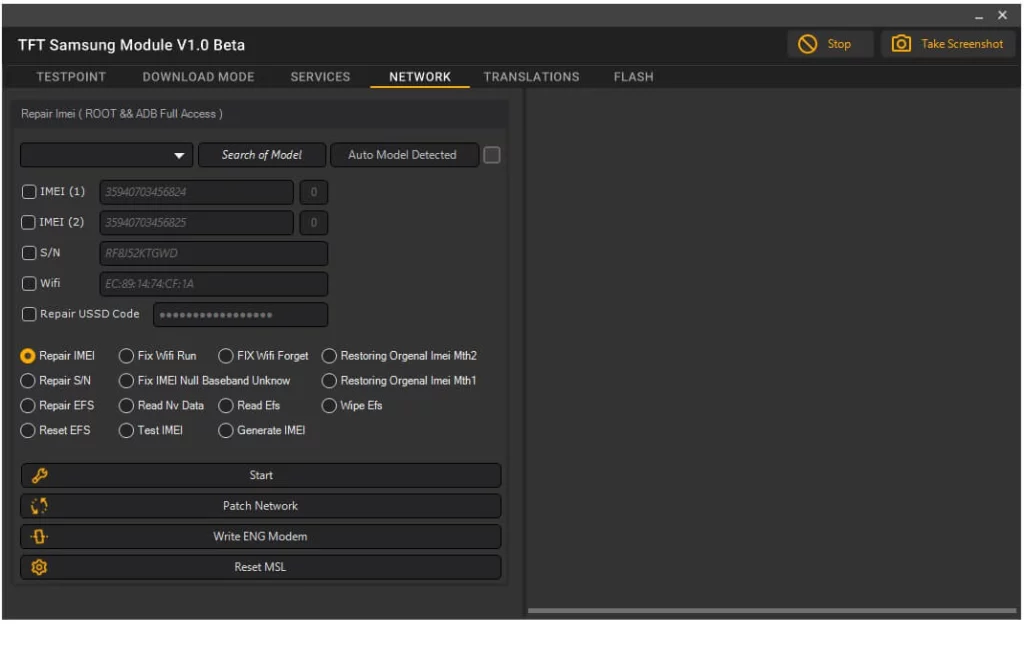Switch to the TESTPOINT tab

tap(71, 77)
